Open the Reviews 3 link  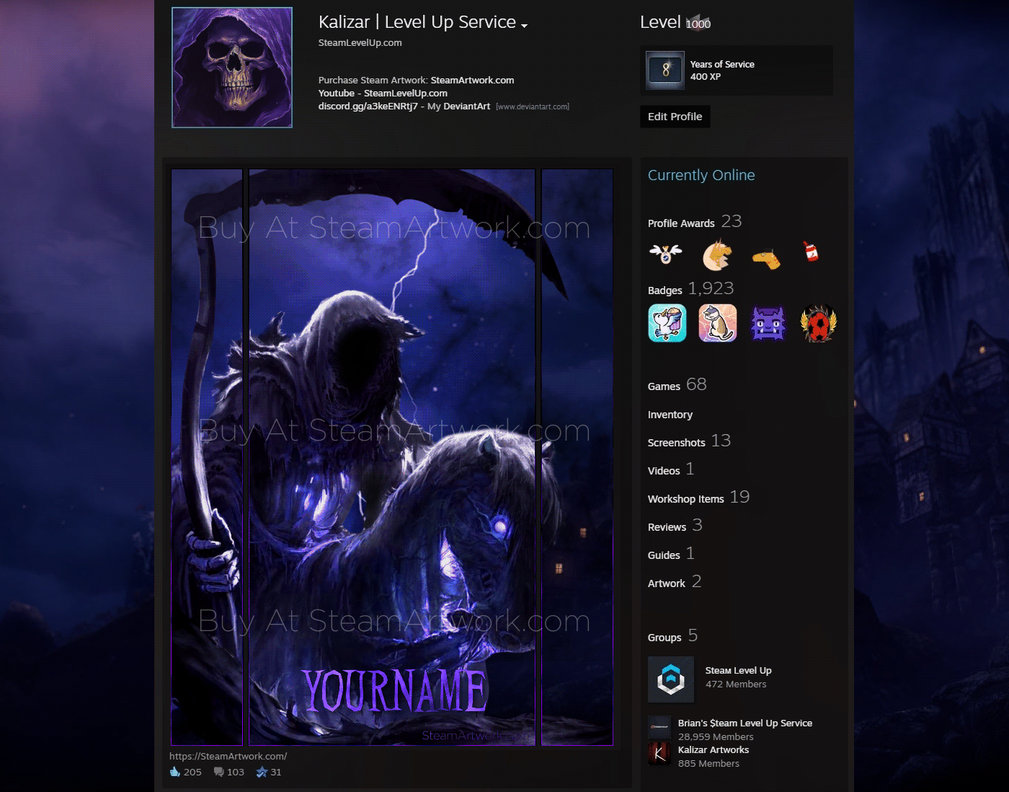click(x=675, y=526)
